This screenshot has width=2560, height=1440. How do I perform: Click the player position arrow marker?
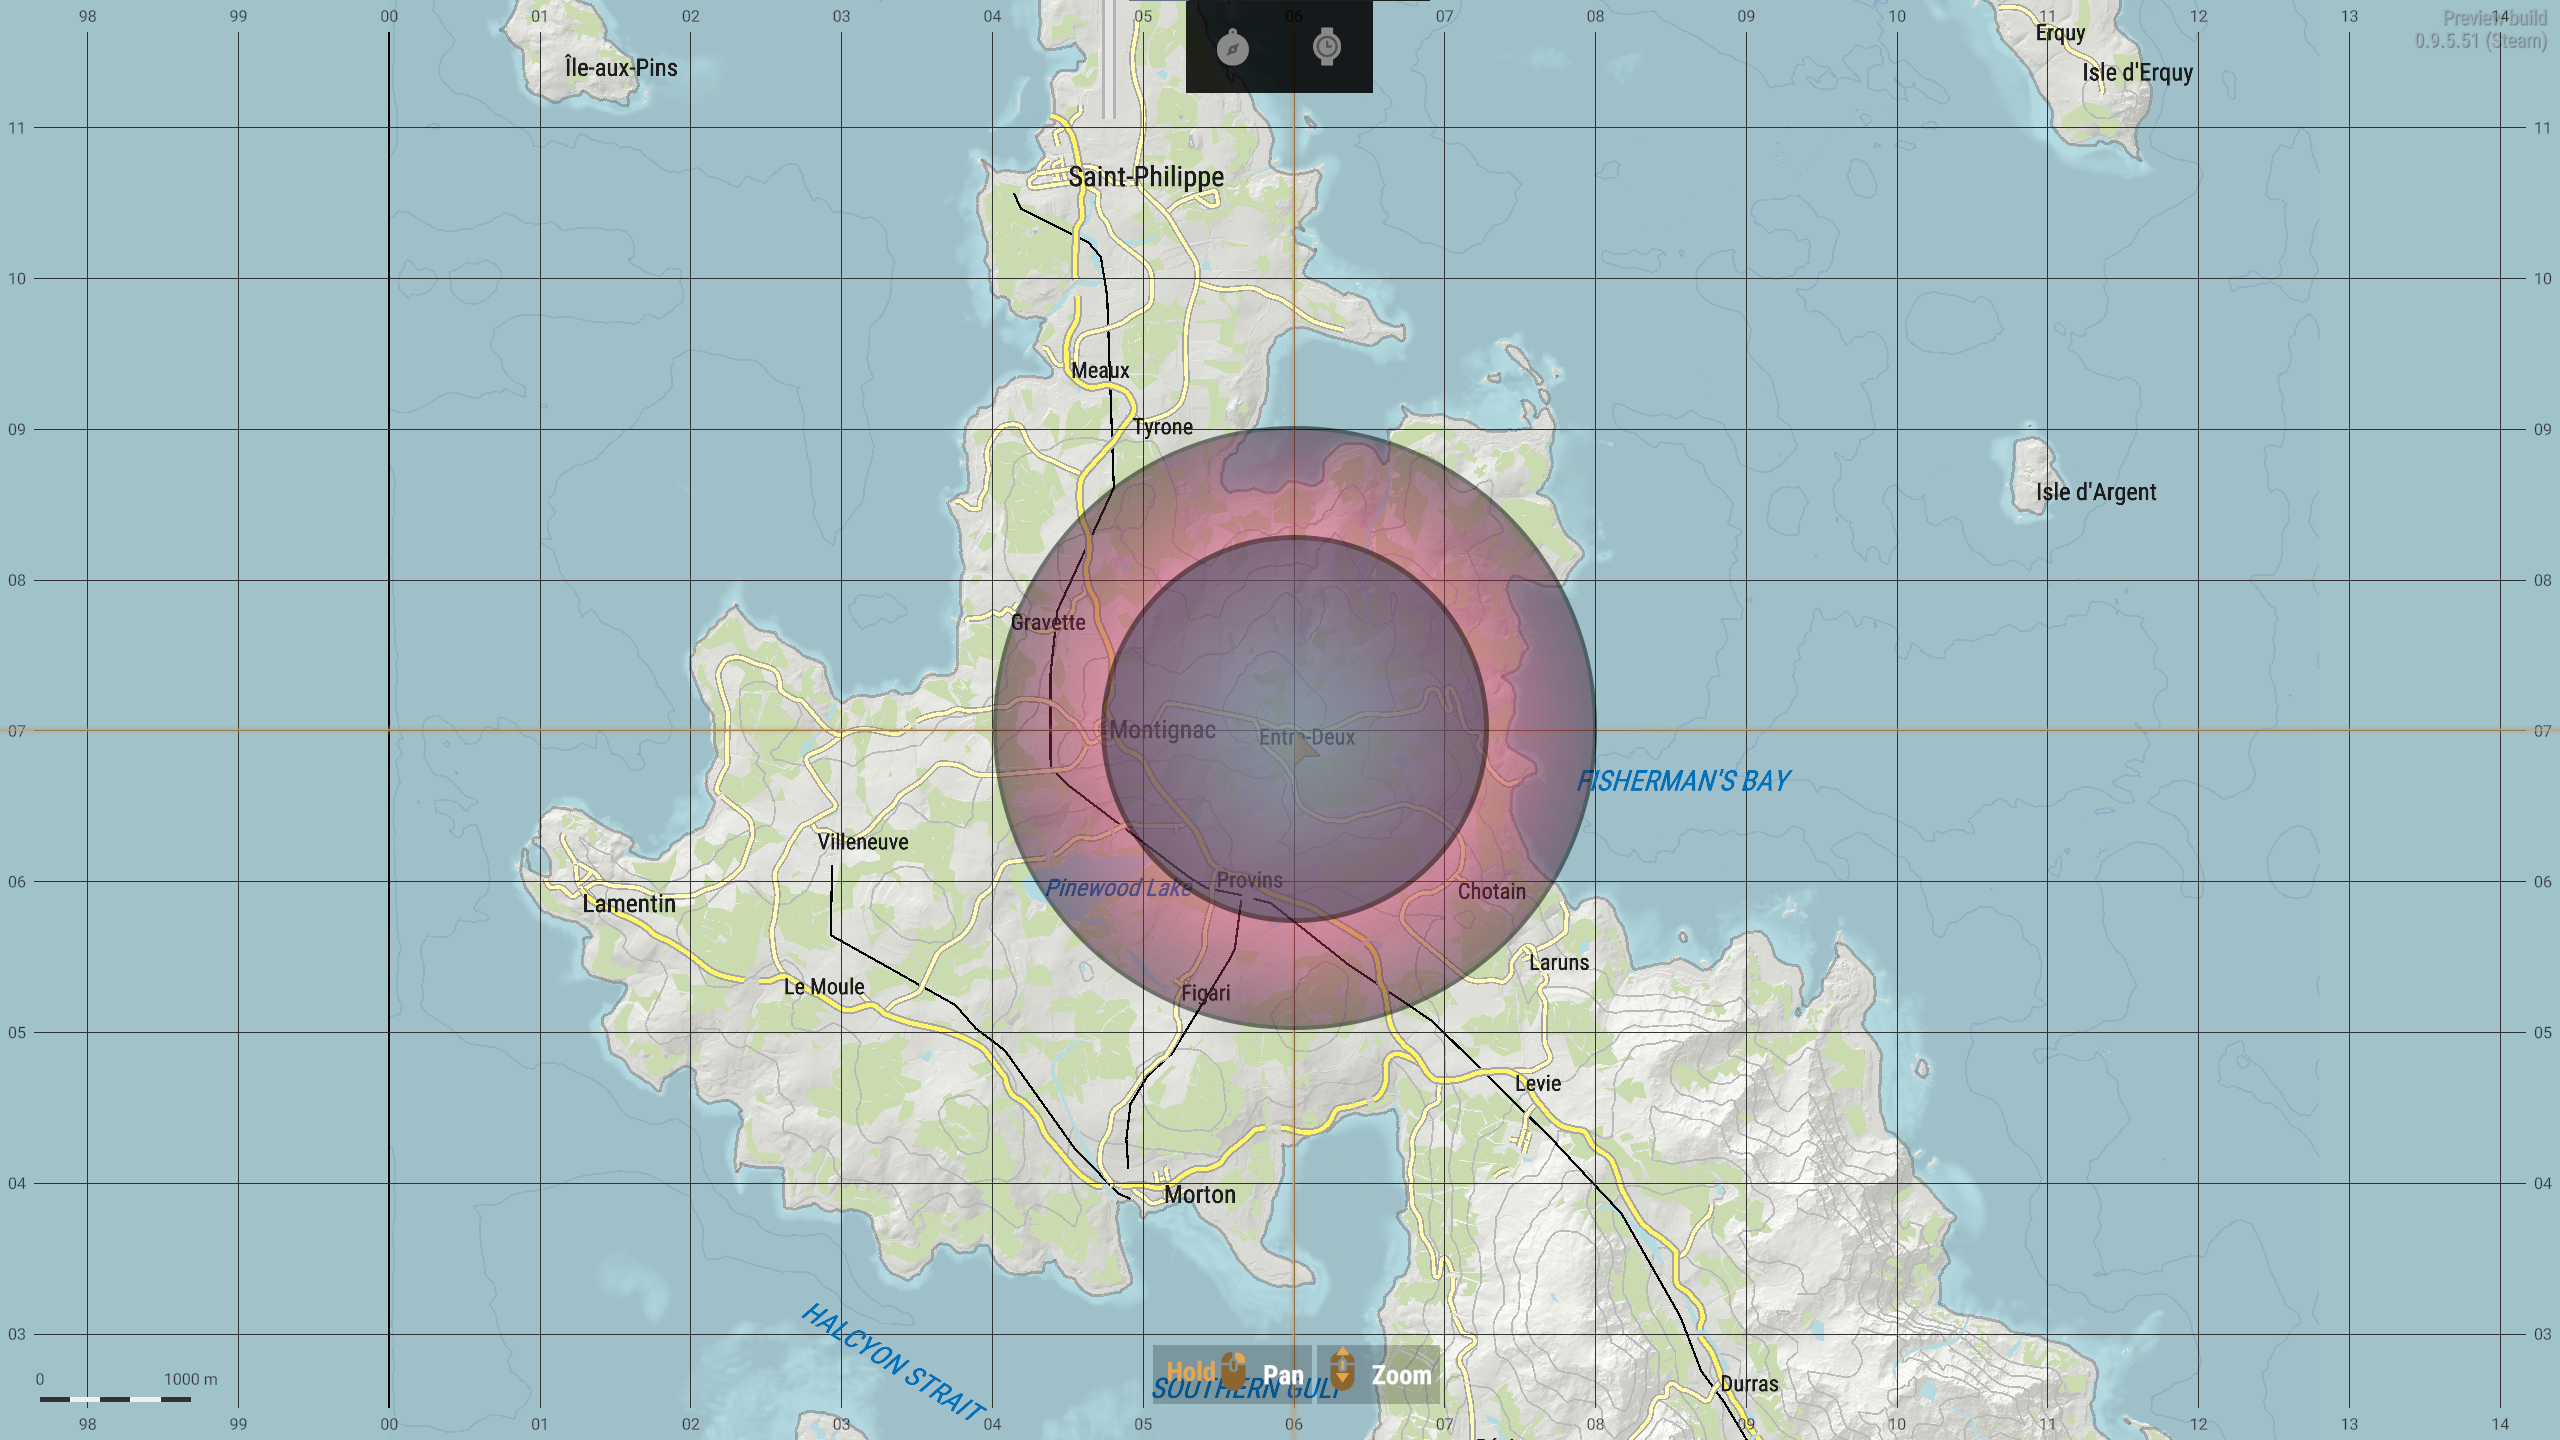click(x=1302, y=748)
